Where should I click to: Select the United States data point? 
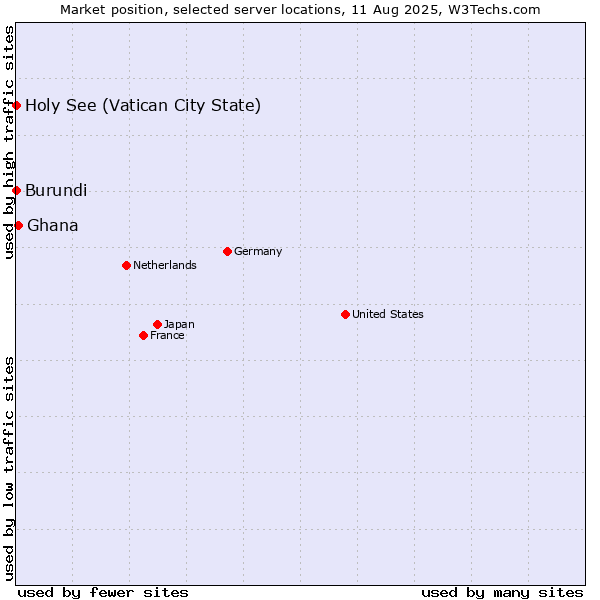[x=346, y=315]
